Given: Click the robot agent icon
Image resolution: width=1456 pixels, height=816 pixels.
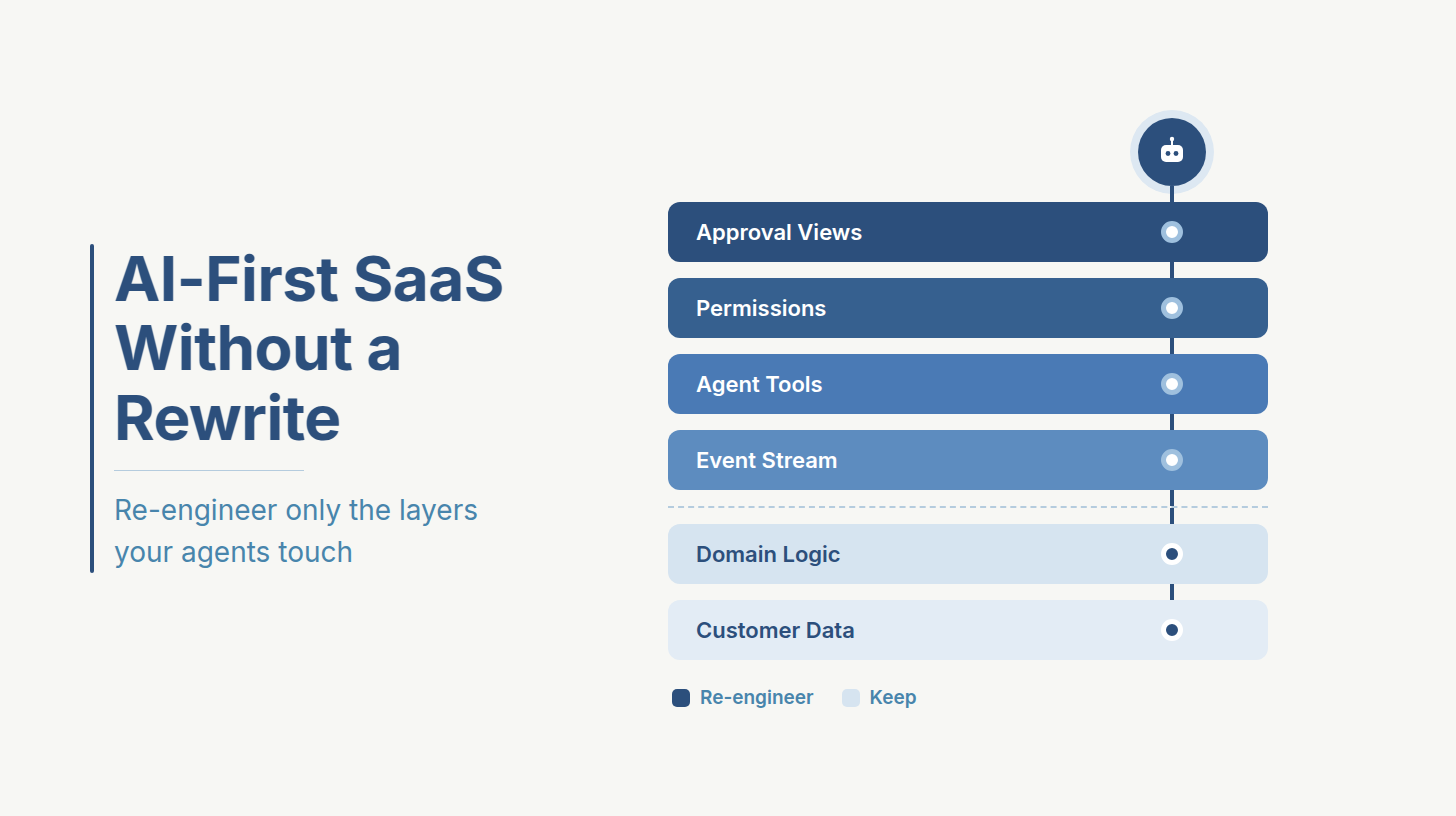Looking at the screenshot, I should (1172, 152).
